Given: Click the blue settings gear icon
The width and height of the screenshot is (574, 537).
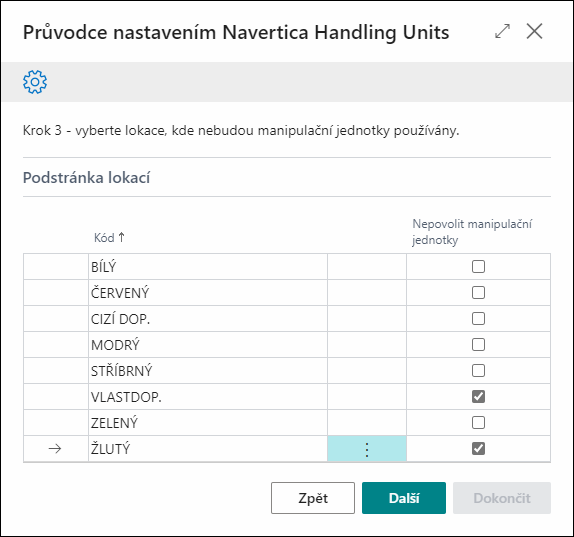Looking at the screenshot, I should [x=35, y=82].
